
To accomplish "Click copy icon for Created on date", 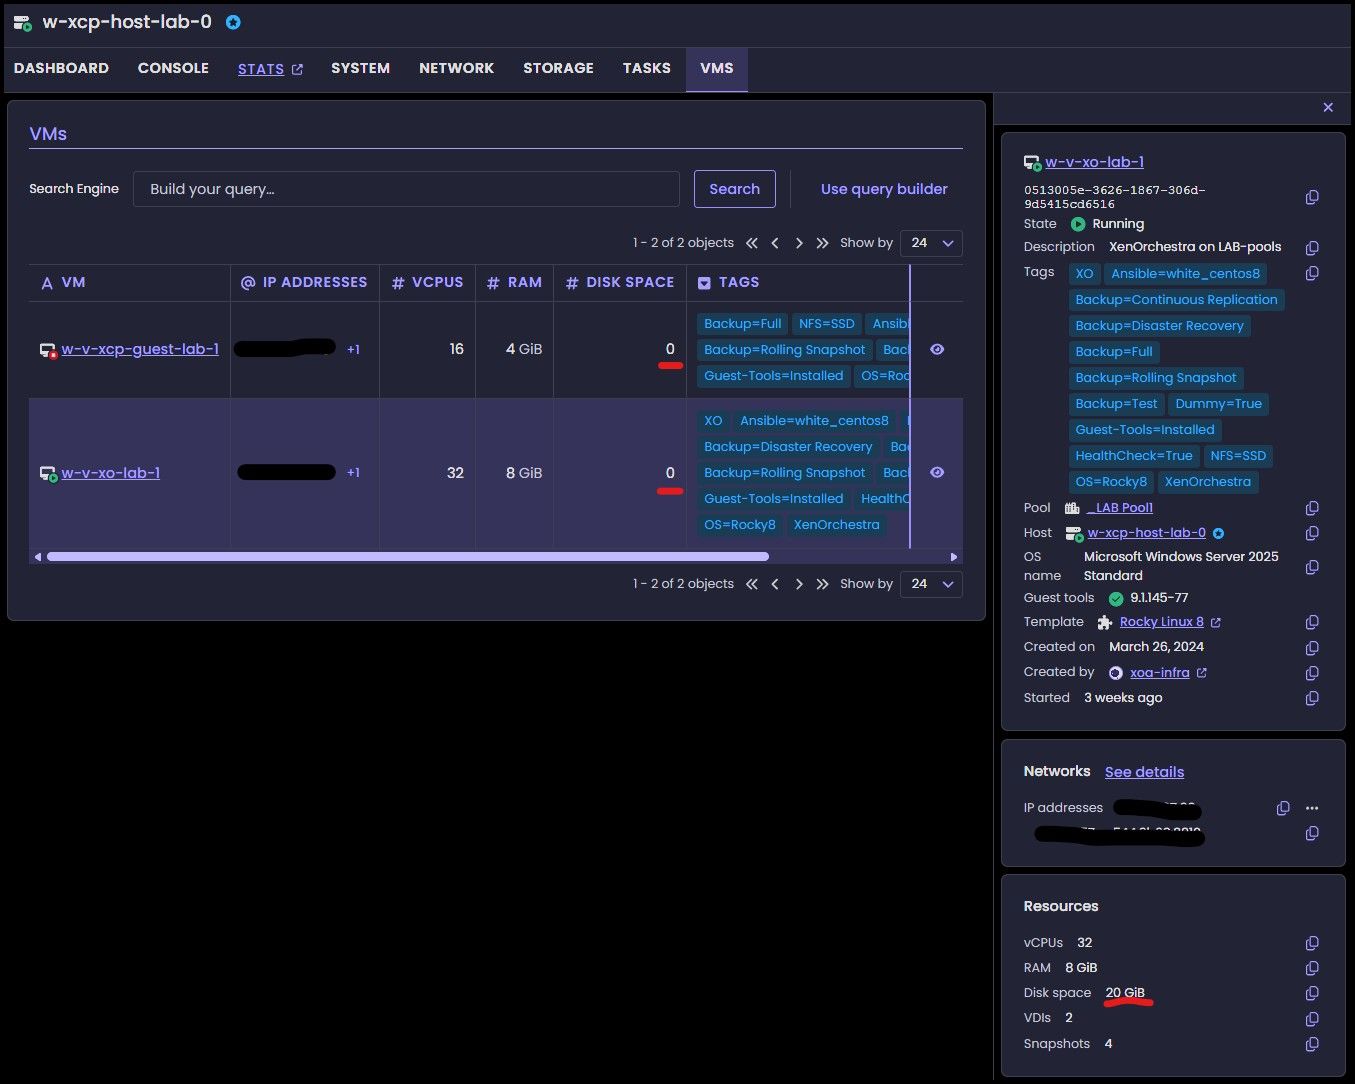I will [1312, 647].
